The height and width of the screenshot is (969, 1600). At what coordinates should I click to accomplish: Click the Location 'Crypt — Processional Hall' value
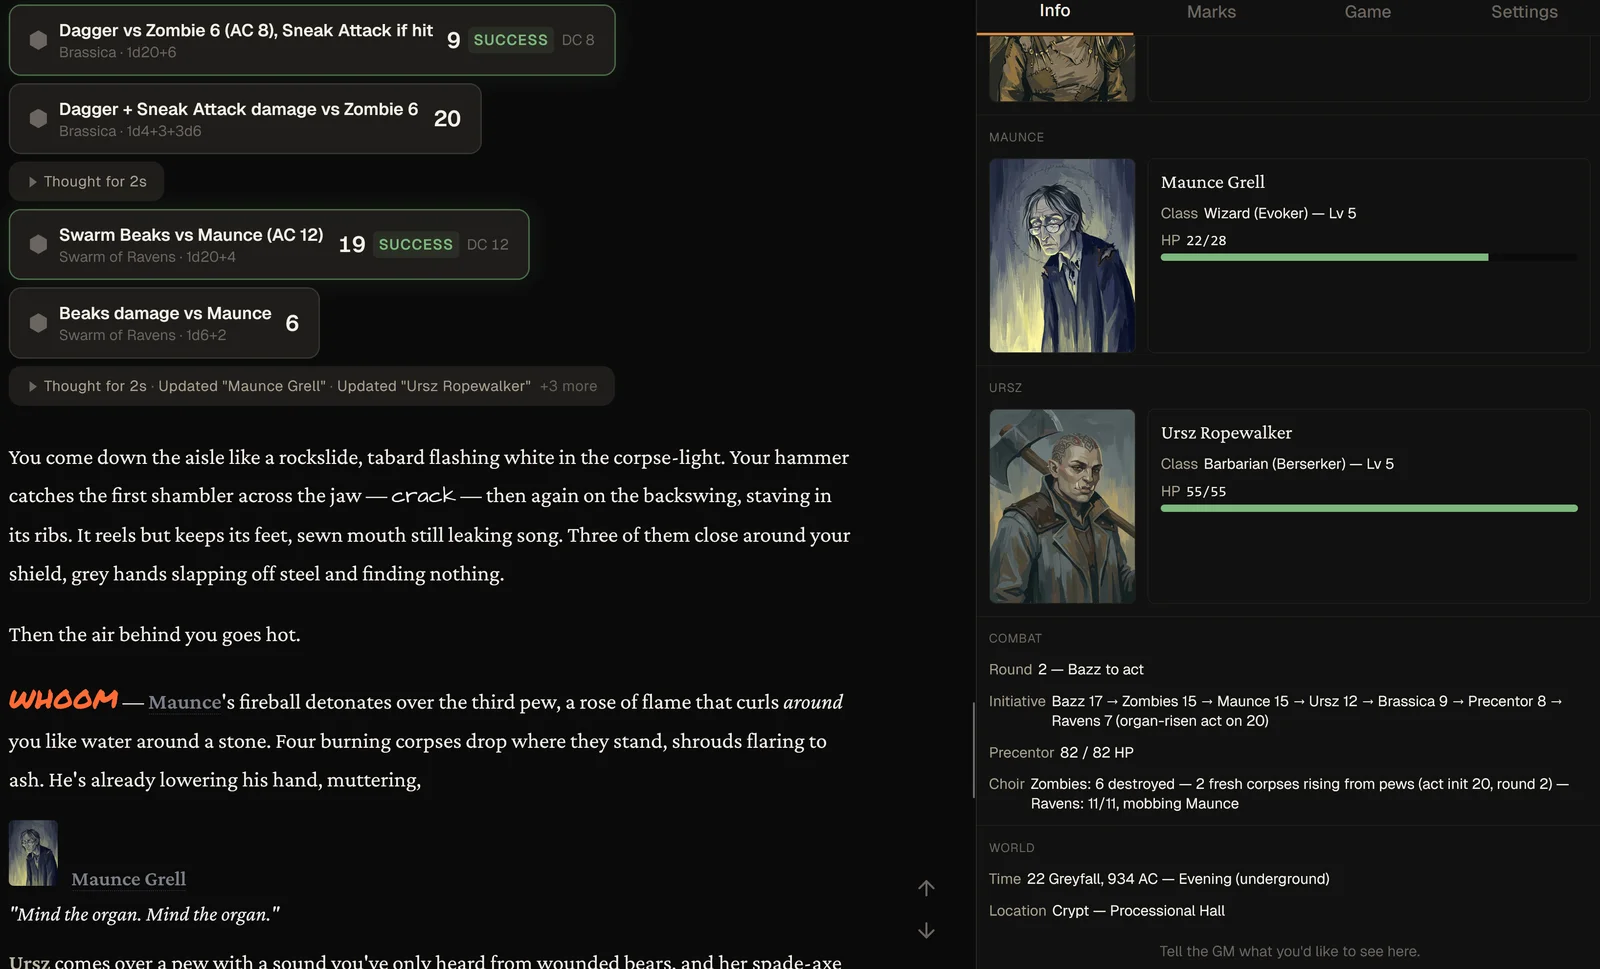click(x=1138, y=911)
